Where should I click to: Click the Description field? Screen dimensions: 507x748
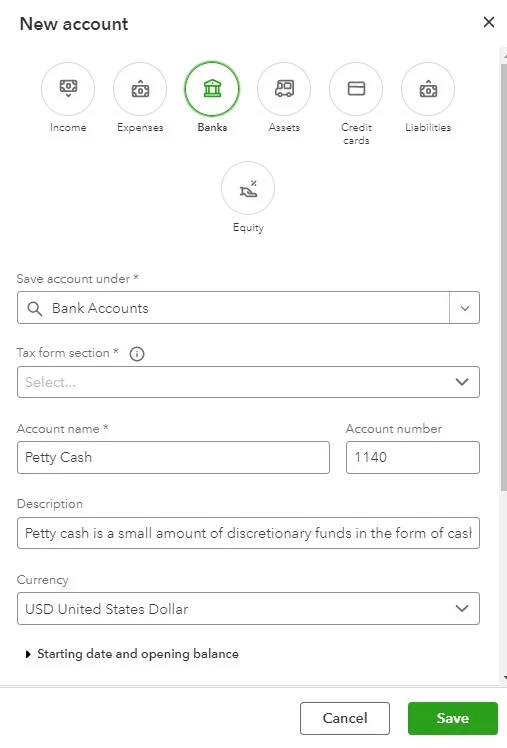248,533
